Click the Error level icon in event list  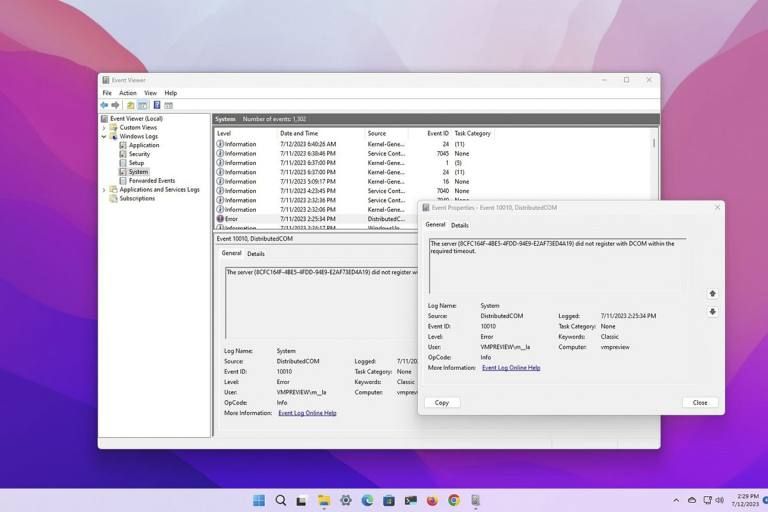click(x=220, y=219)
